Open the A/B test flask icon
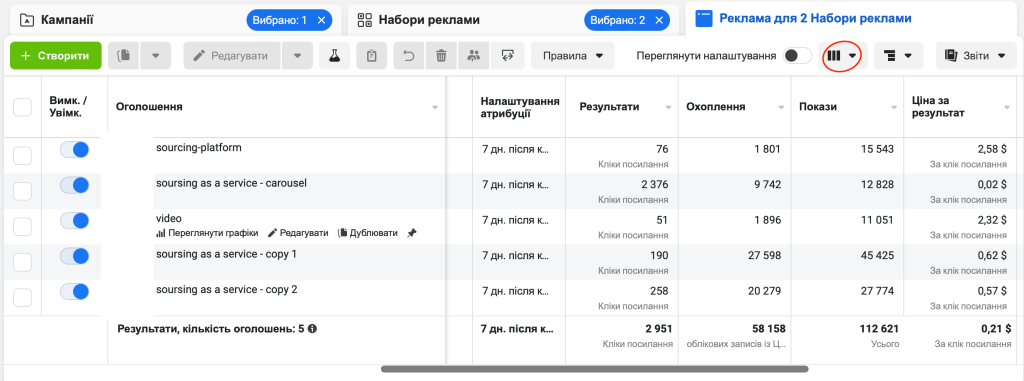This screenshot has height=381, width=1024. (x=334, y=56)
